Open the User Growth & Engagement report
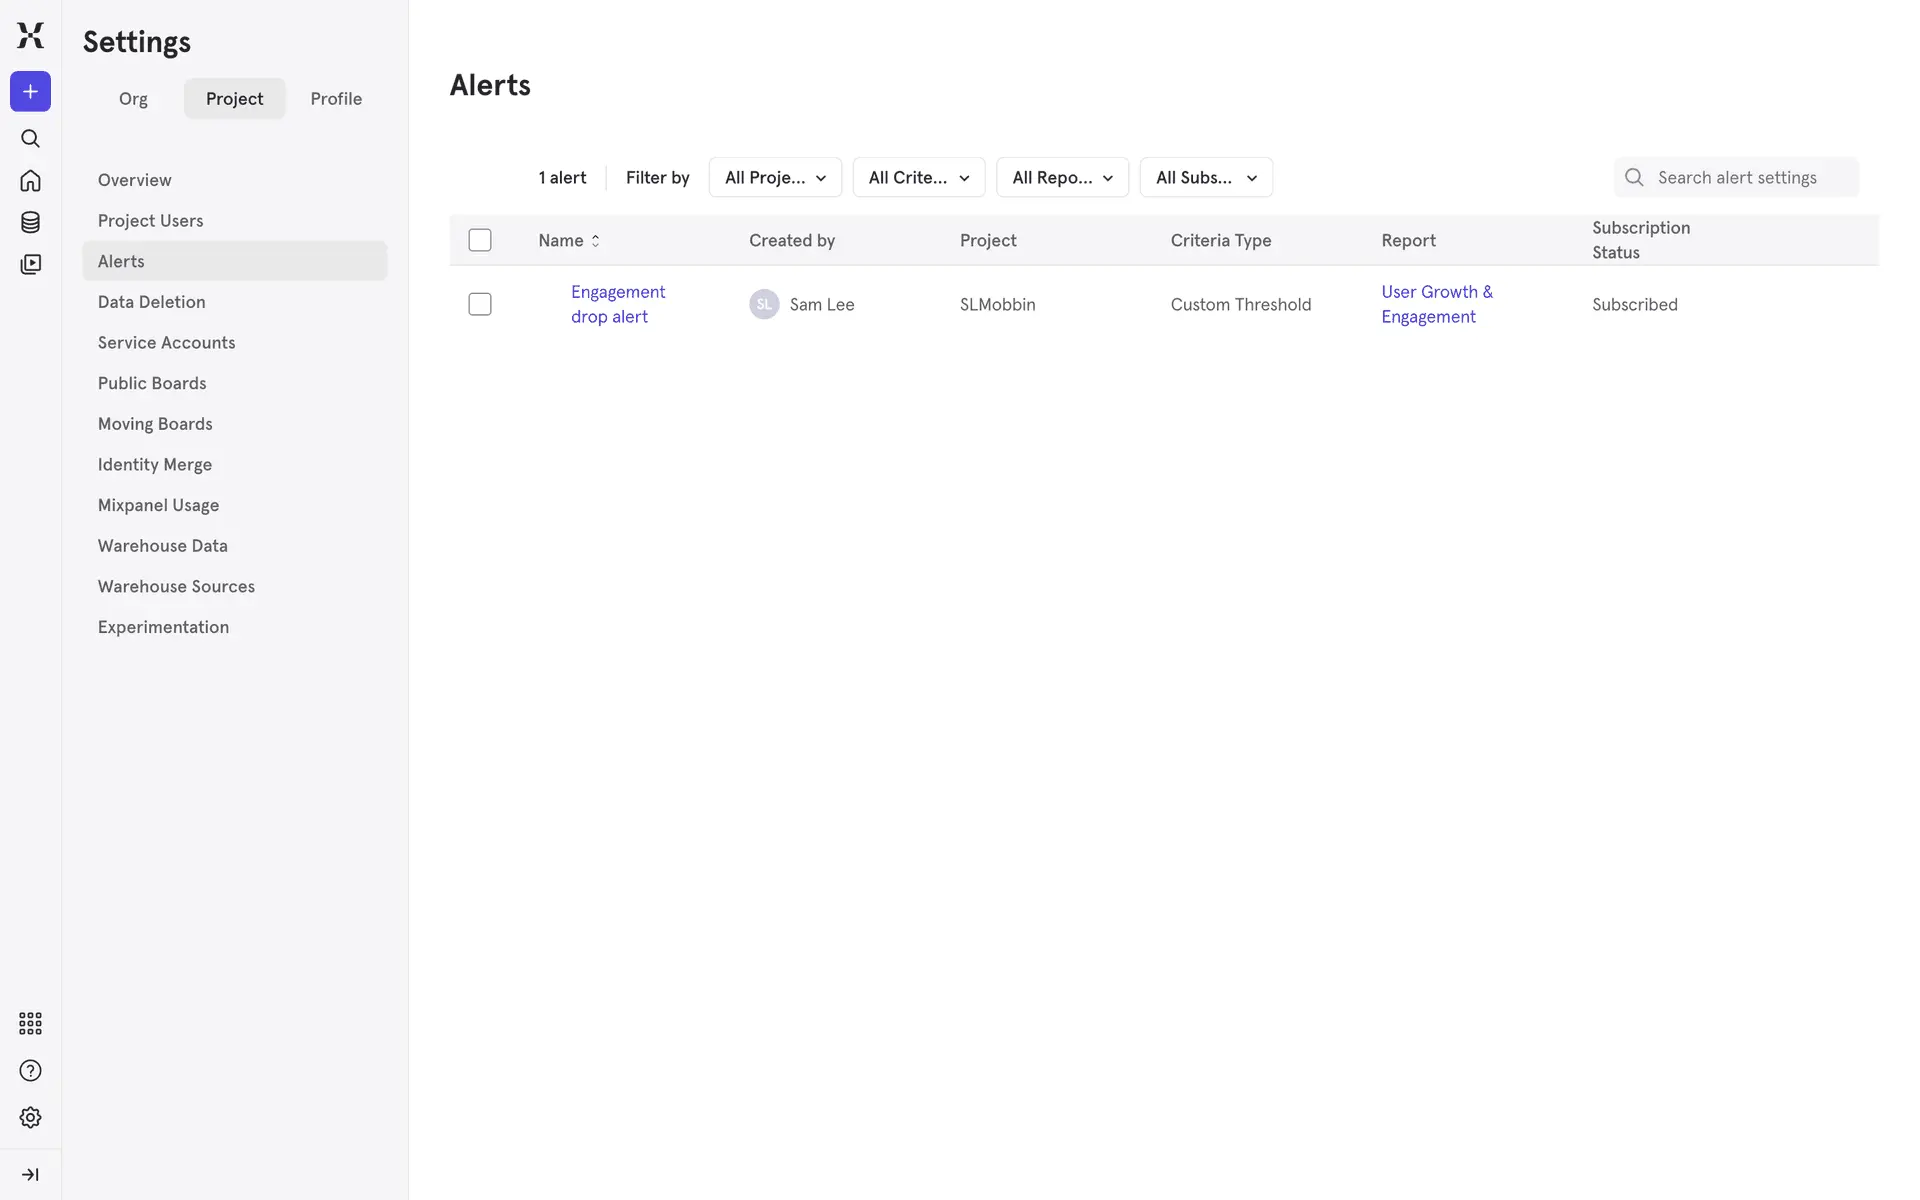 (x=1436, y=304)
